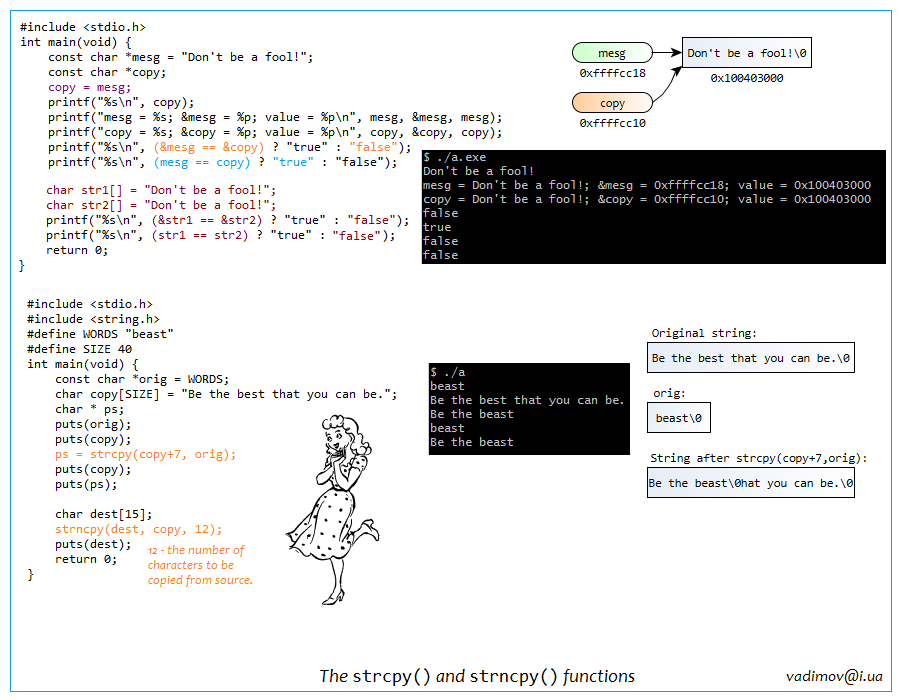
Task: Click the expression '(&mesg == &copy)'
Action: (x=209, y=147)
